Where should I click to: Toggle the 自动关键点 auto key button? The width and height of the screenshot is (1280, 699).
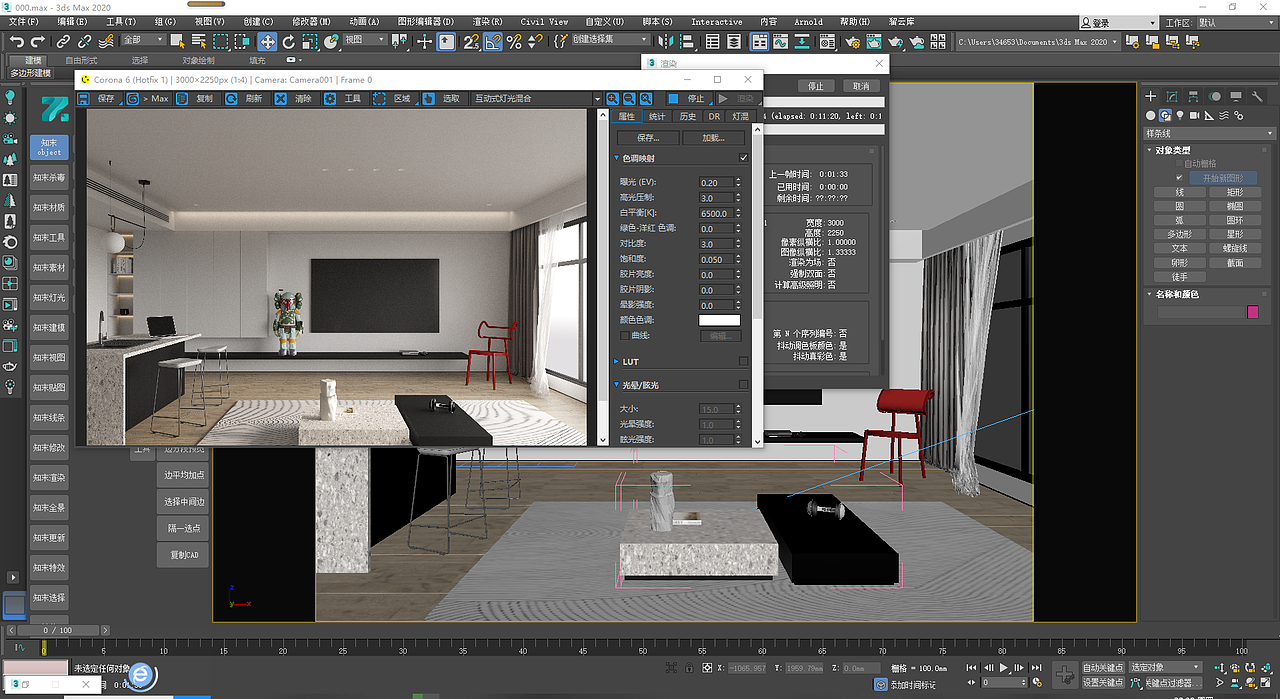coord(1104,667)
